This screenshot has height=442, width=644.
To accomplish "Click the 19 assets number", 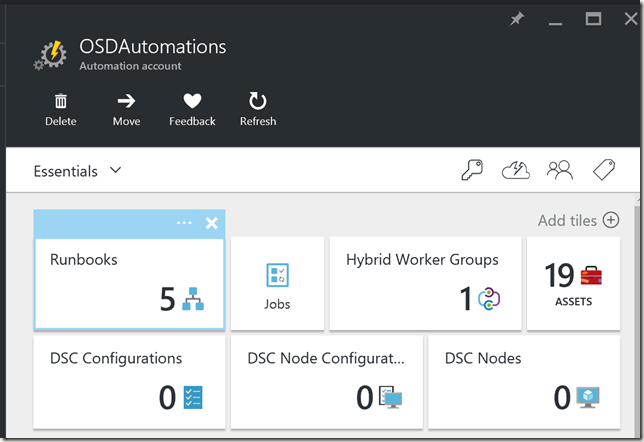I will pos(559,275).
